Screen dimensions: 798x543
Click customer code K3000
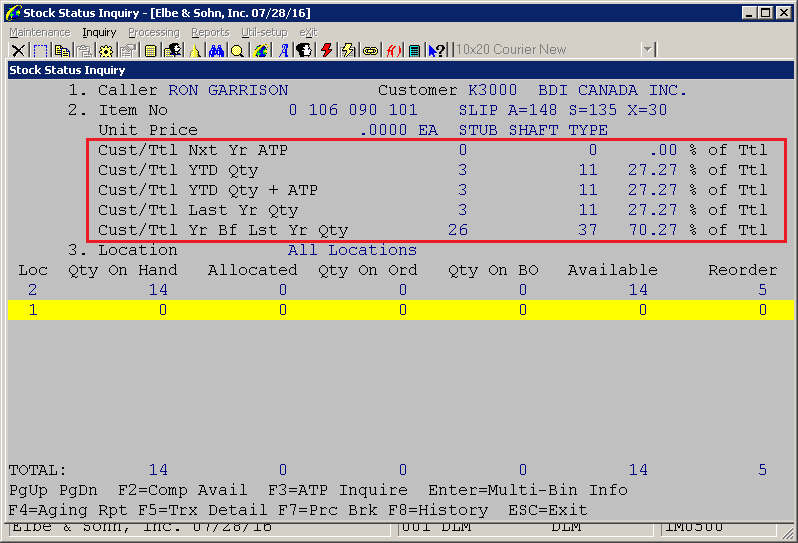tap(492, 90)
